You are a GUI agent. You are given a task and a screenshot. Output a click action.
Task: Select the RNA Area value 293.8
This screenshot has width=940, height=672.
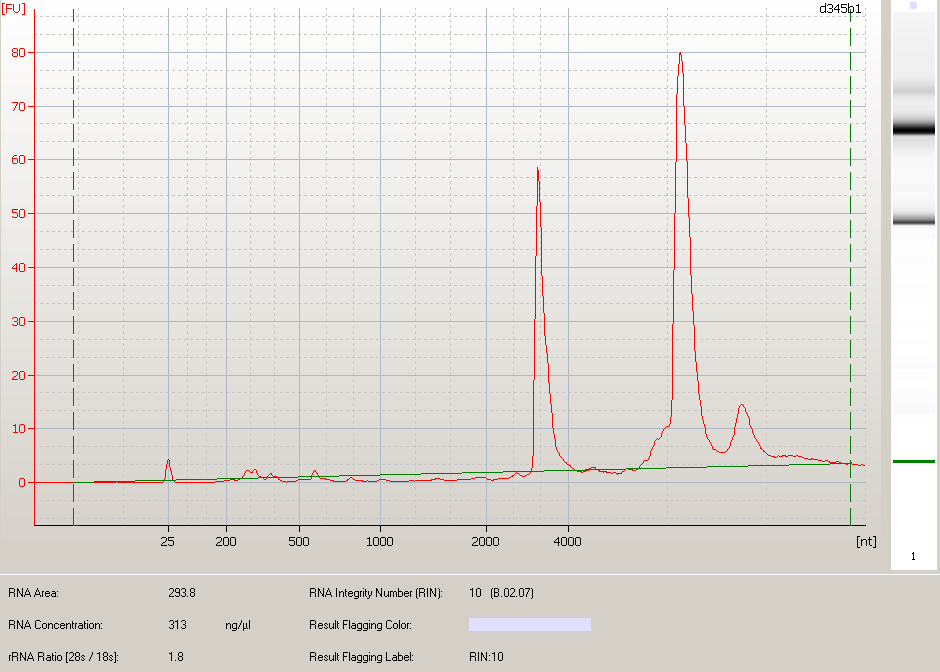click(x=181, y=593)
